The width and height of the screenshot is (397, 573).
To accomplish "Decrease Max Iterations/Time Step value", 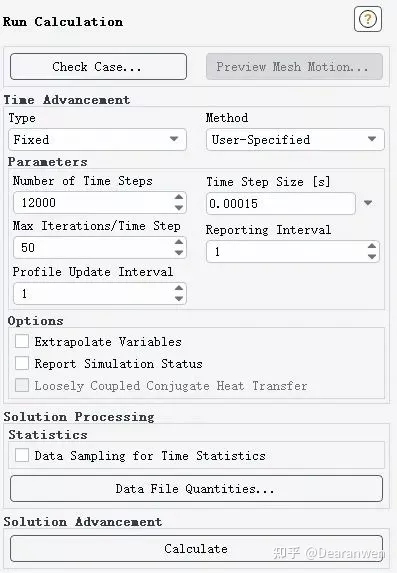I will (178, 253).
